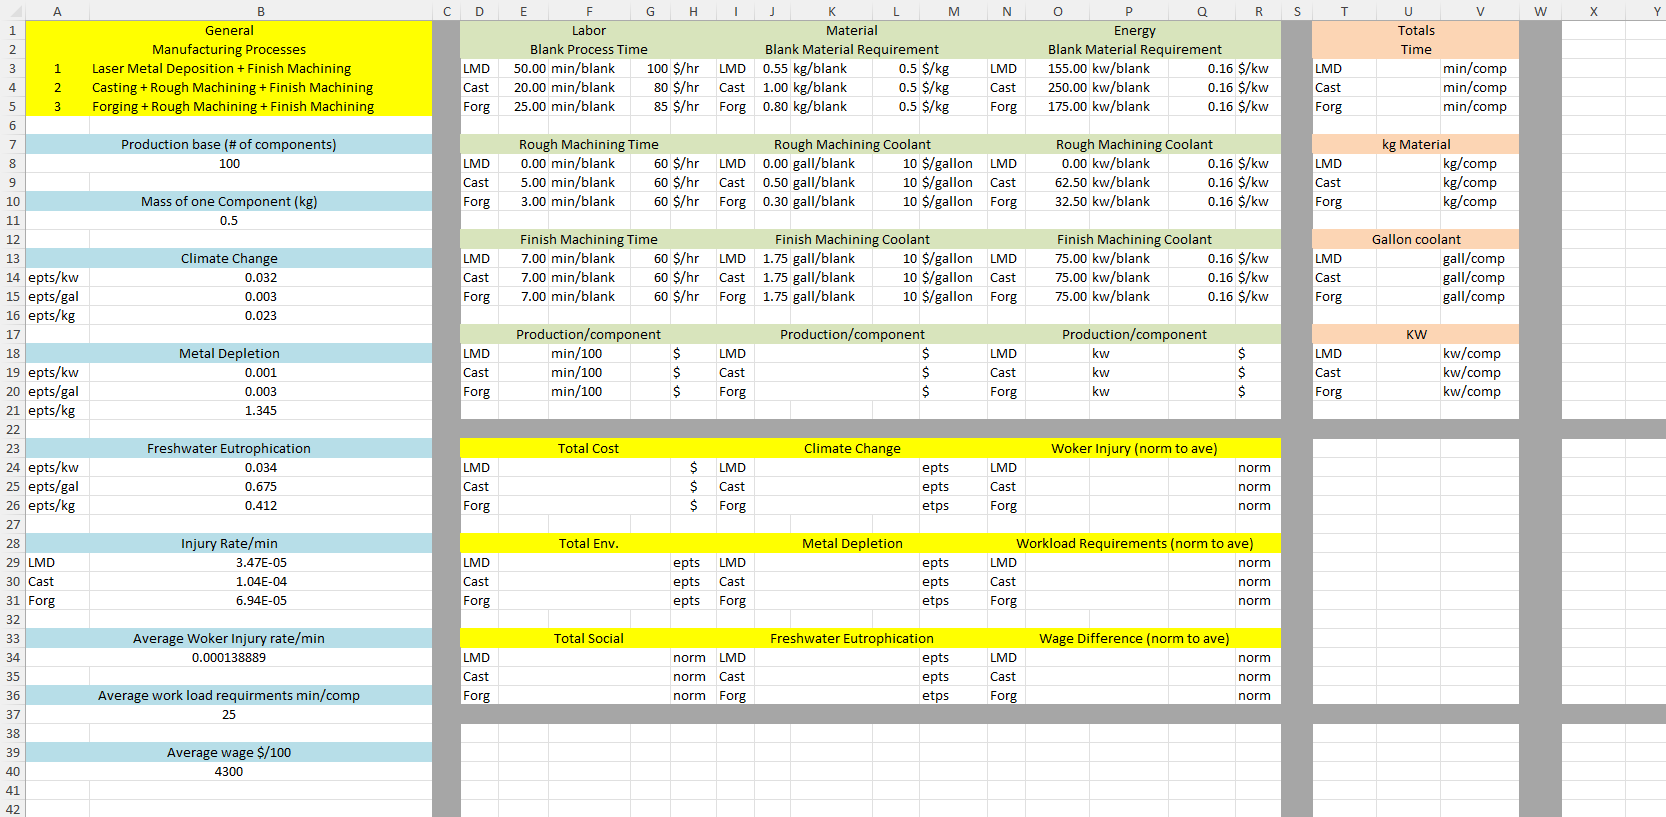The height and width of the screenshot is (817, 1666).
Task: Select Cast rough machining energy 62.50
Action: [x=1058, y=182]
